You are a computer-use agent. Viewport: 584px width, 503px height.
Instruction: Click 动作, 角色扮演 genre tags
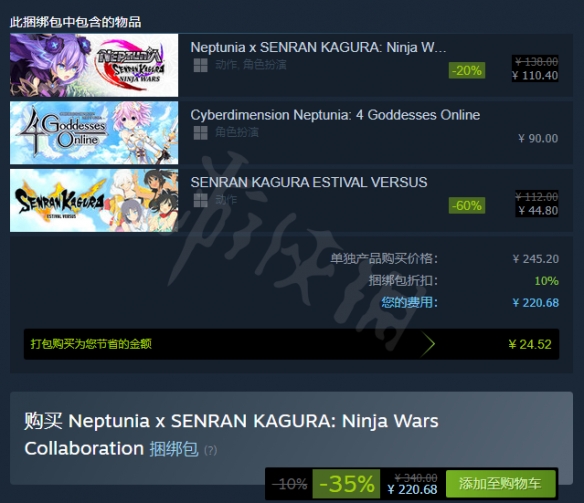(x=251, y=65)
